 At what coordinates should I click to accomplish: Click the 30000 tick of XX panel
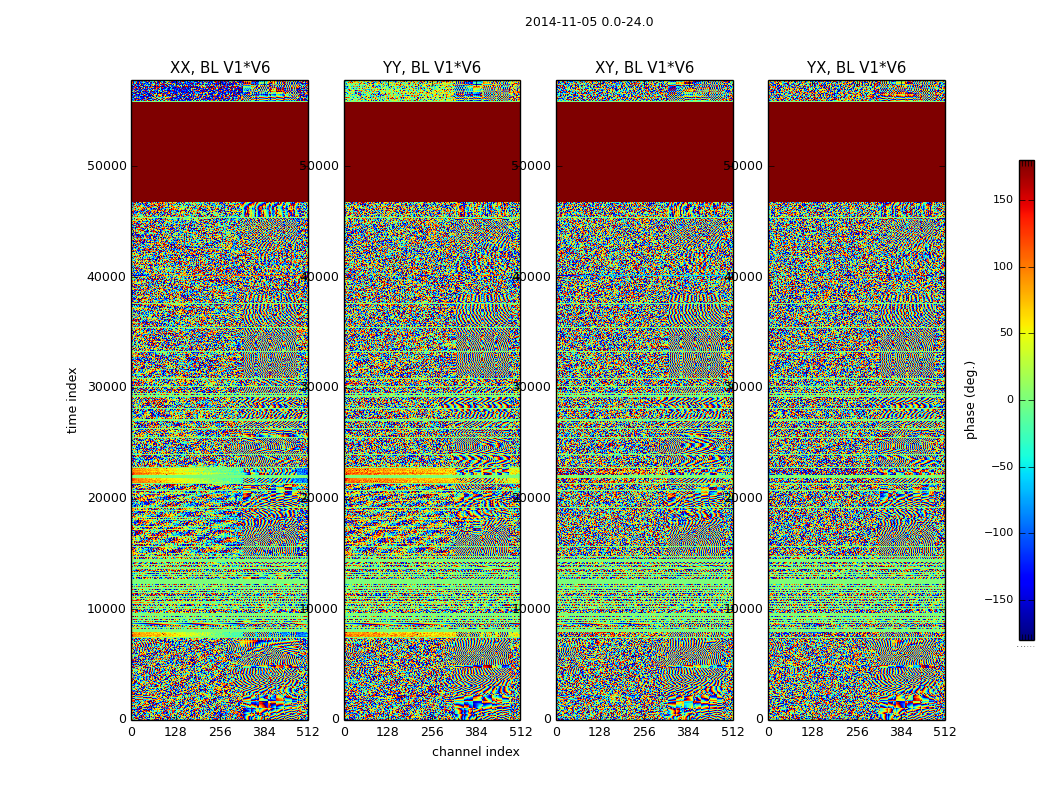(107, 387)
